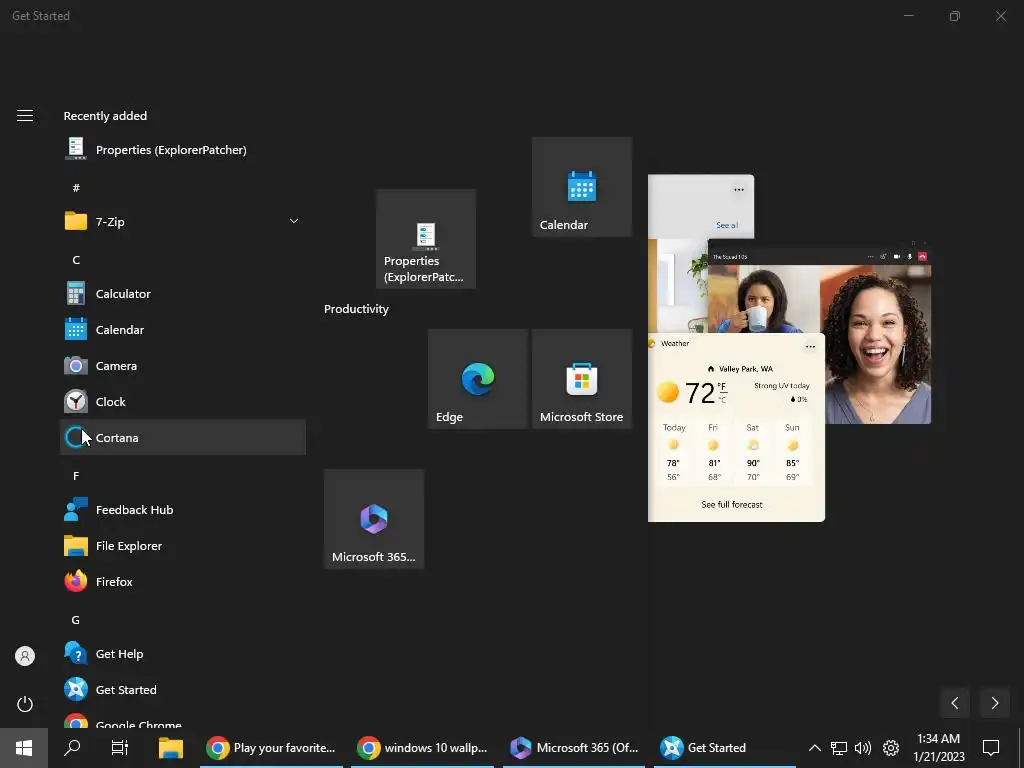The image size is (1024, 768).
Task: Show hidden system tray icons
Action: tap(814, 748)
